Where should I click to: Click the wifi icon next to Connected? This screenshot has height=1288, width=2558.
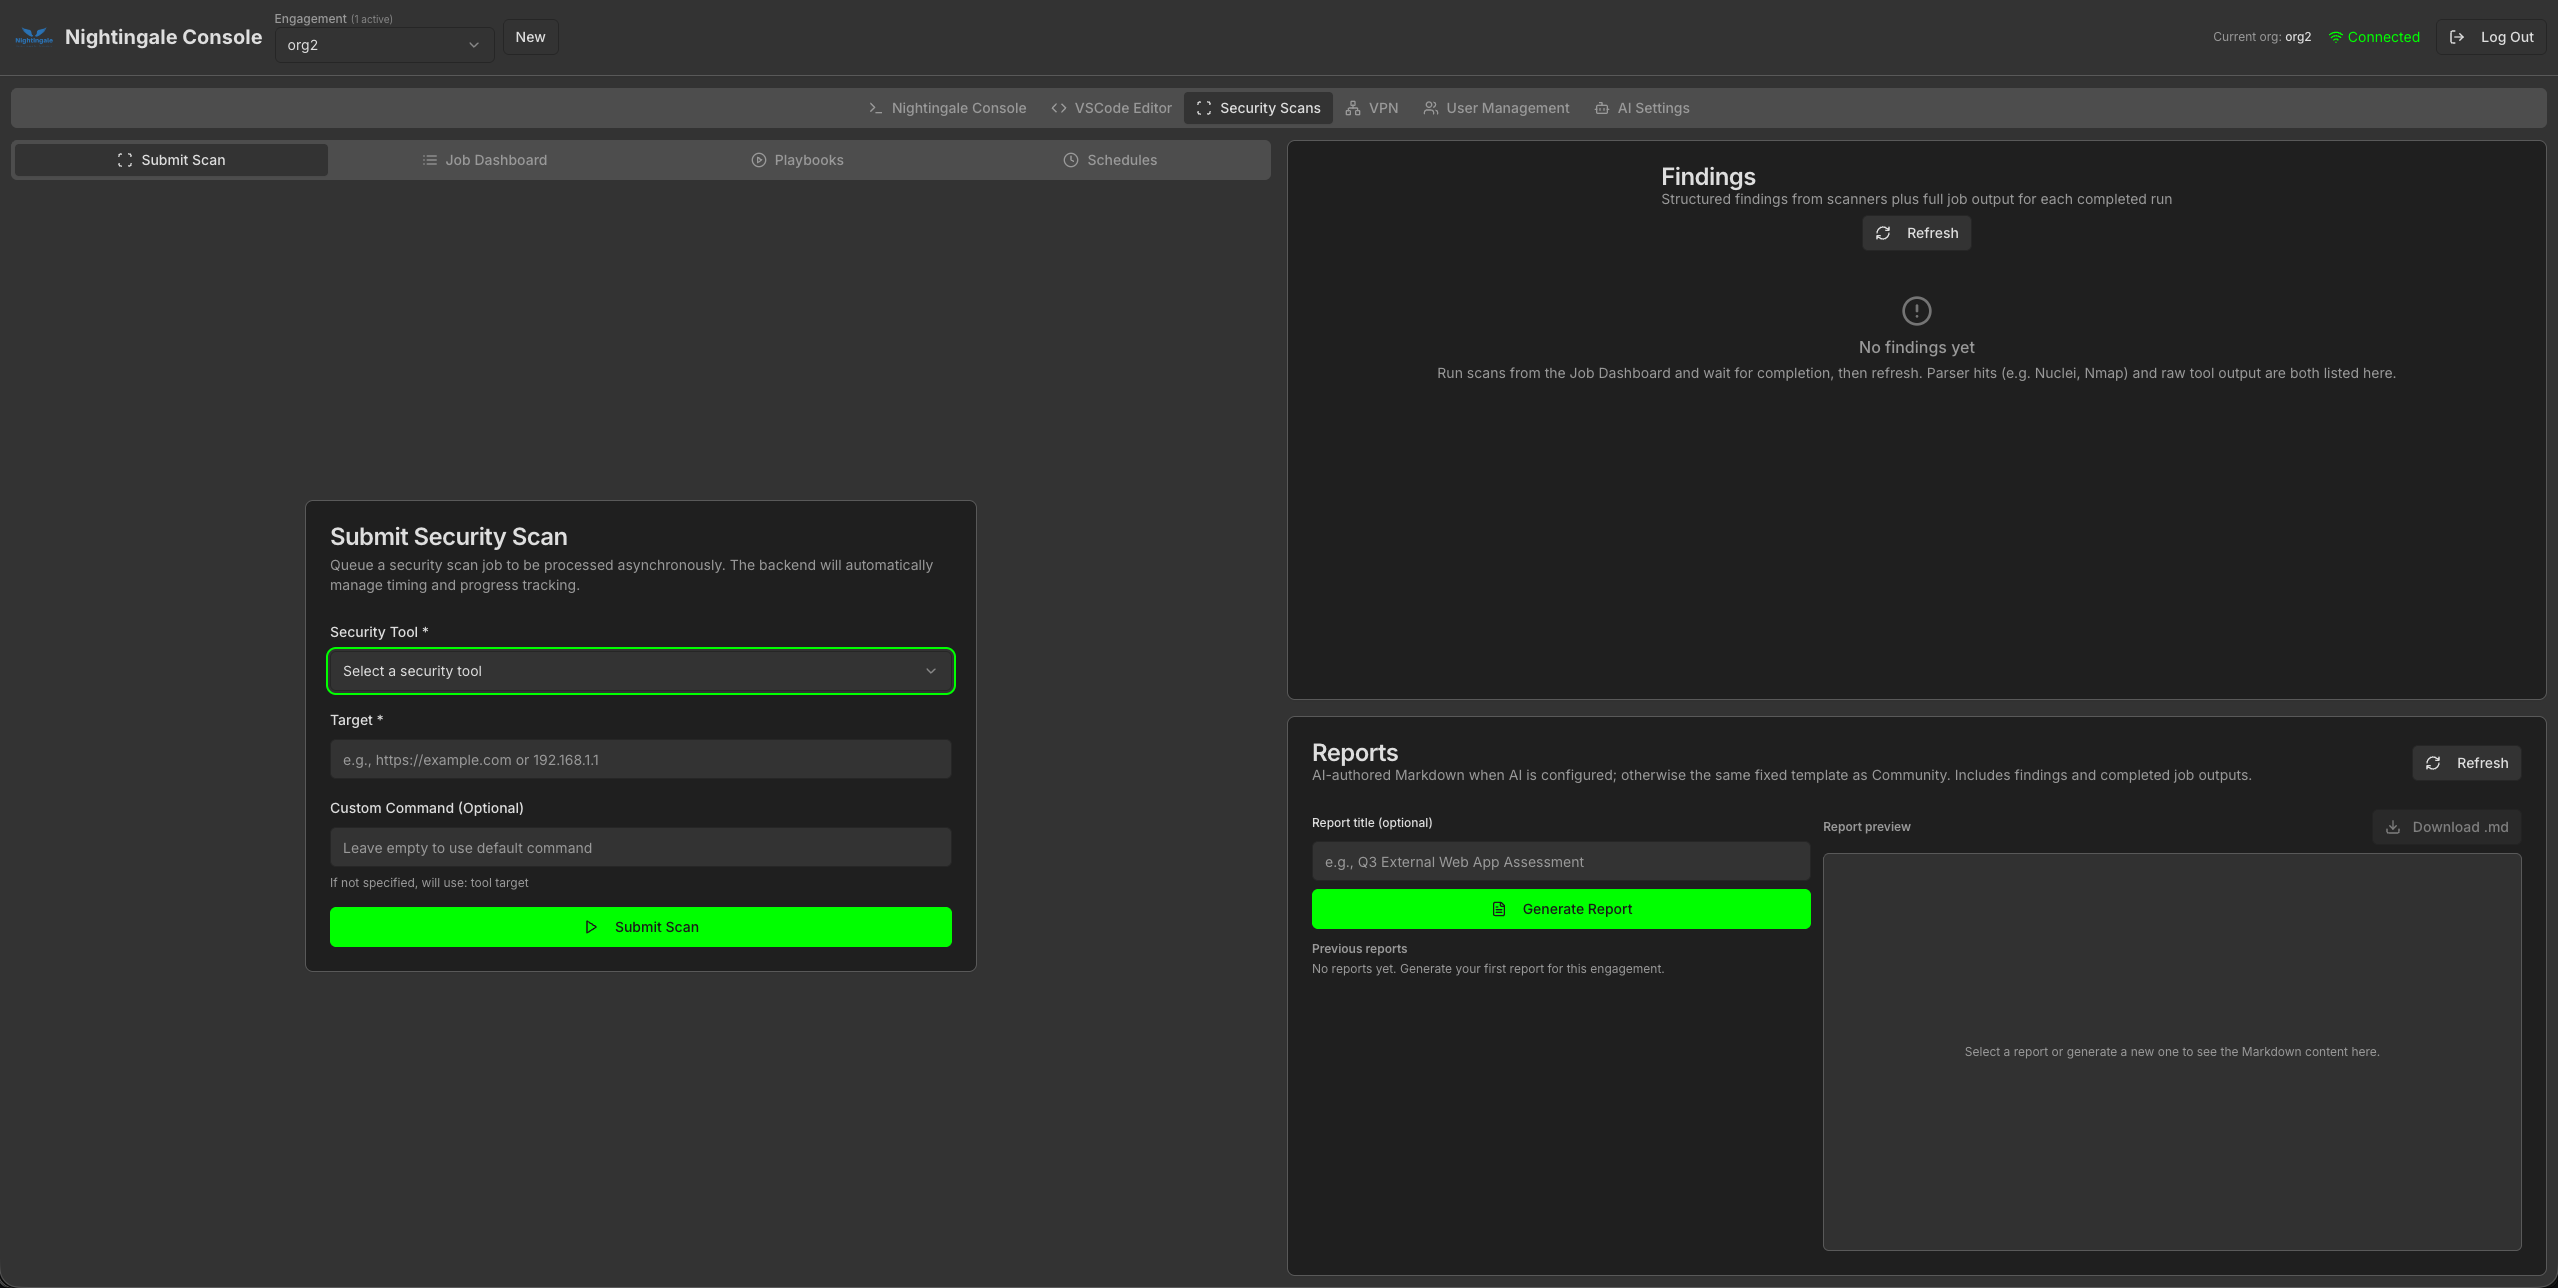tap(2335, 37)
